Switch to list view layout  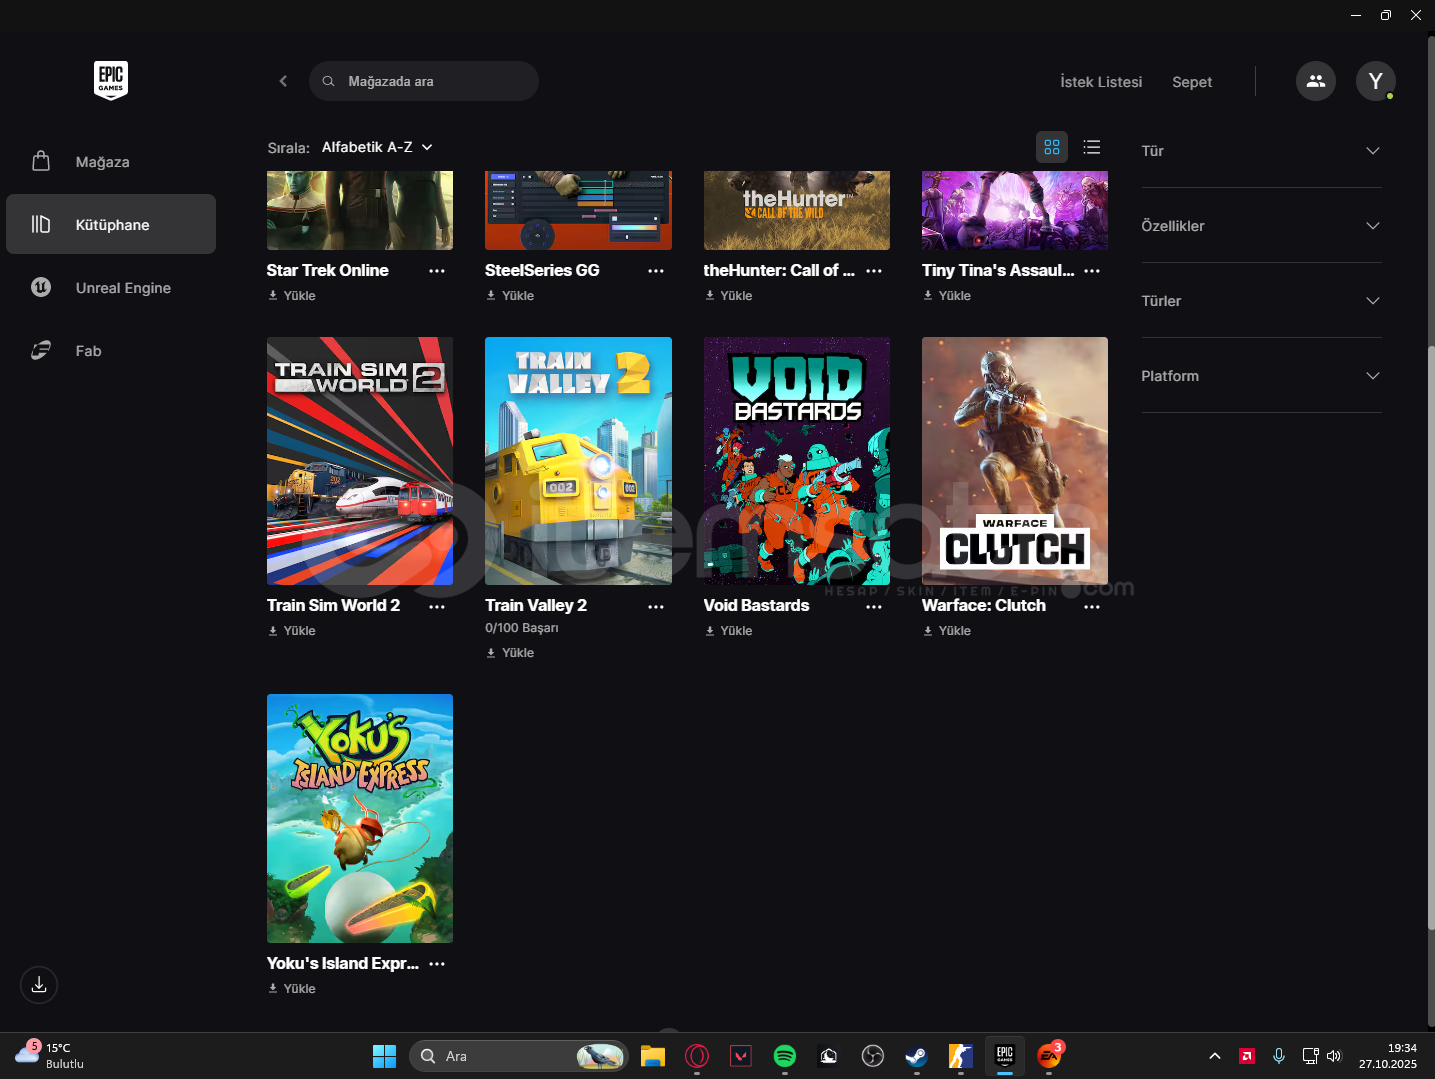click(x=1091, y=147)
